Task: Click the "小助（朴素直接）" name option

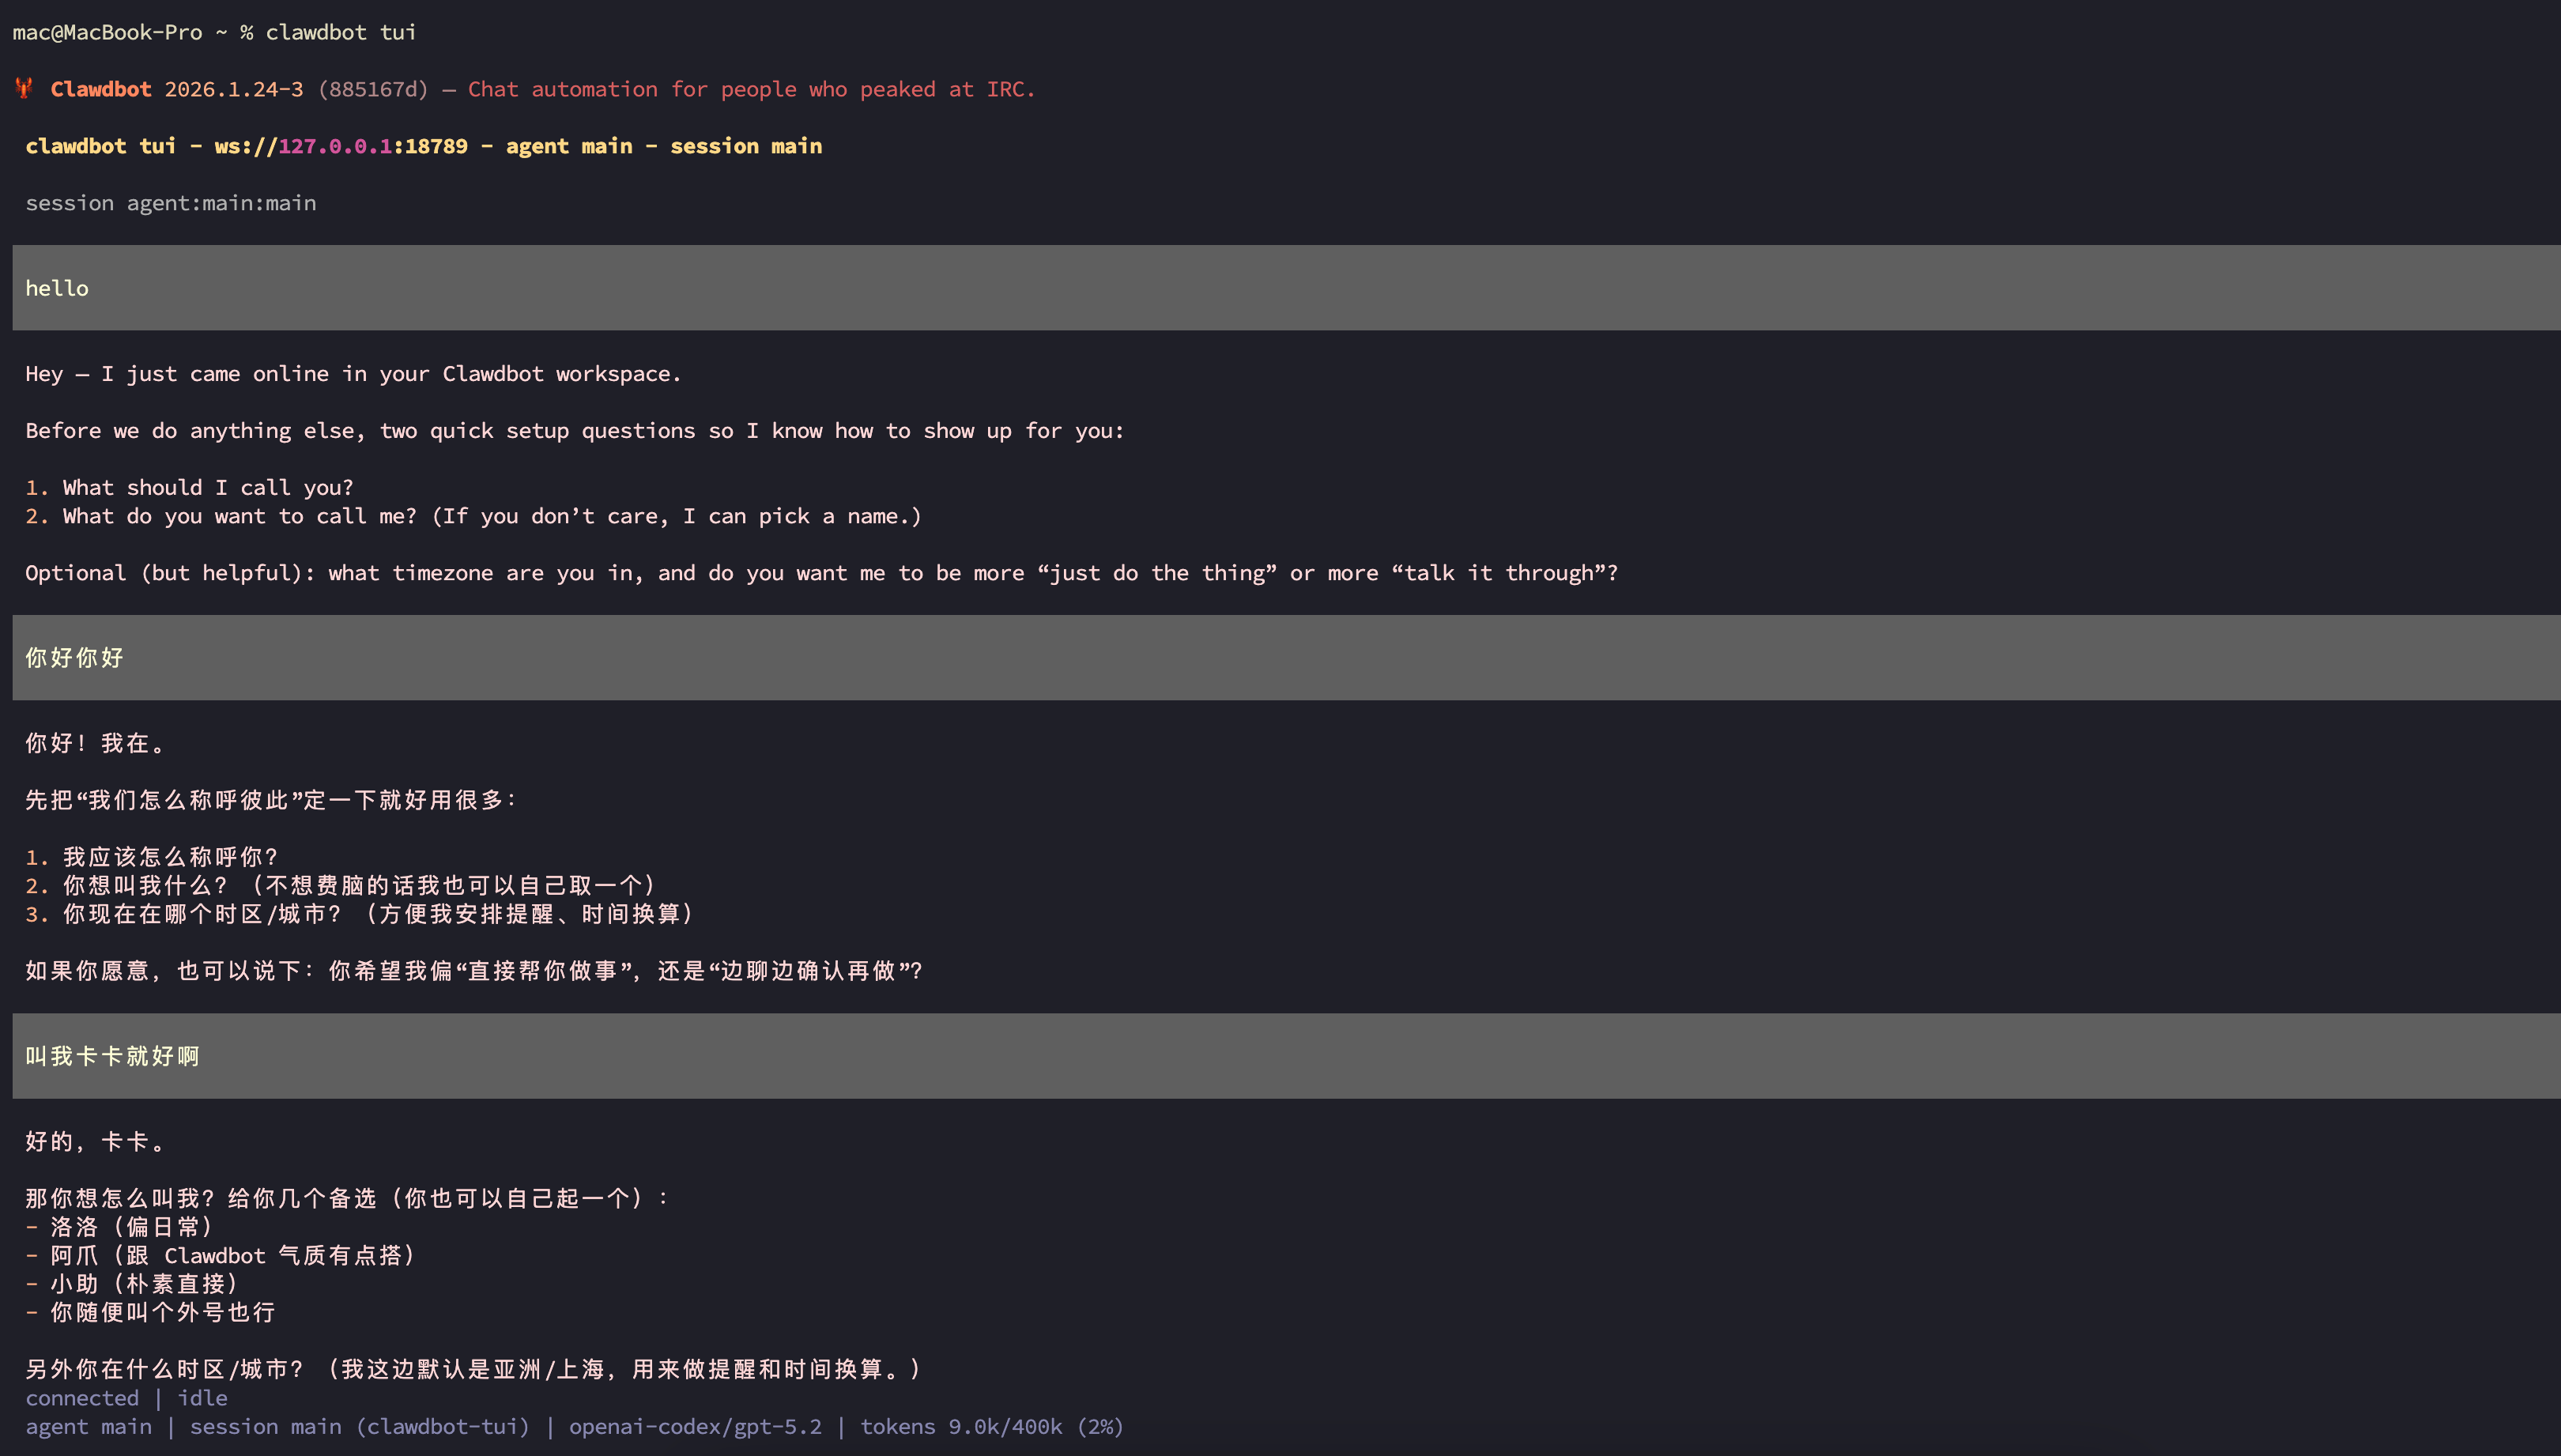Action: pos(144,1284)
